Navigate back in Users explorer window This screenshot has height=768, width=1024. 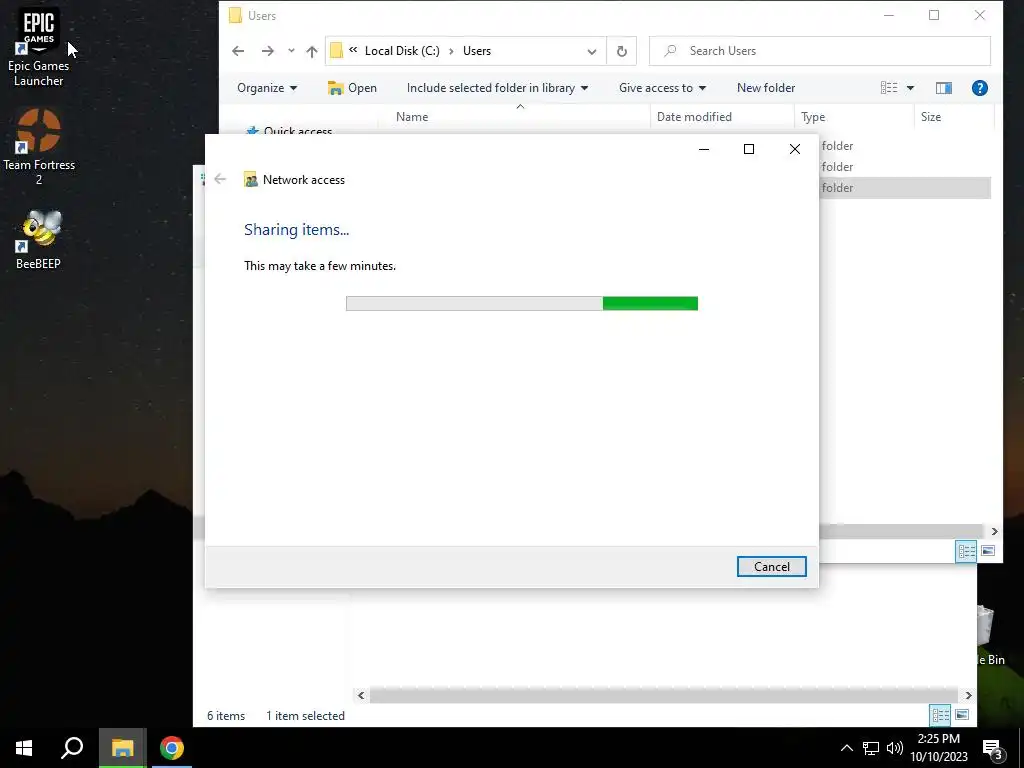tap(238, 51)
